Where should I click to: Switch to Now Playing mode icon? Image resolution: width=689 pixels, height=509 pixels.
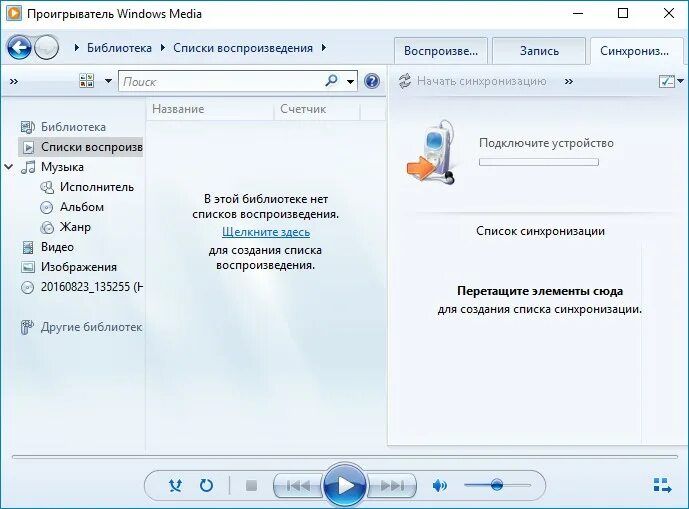click(662, 485)
